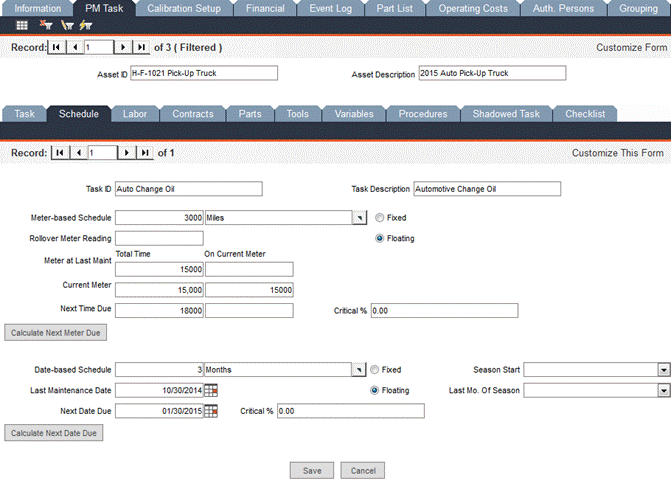Go to next asset record in top navigator
Screen dimensions: 671x484
click(123, 47)
